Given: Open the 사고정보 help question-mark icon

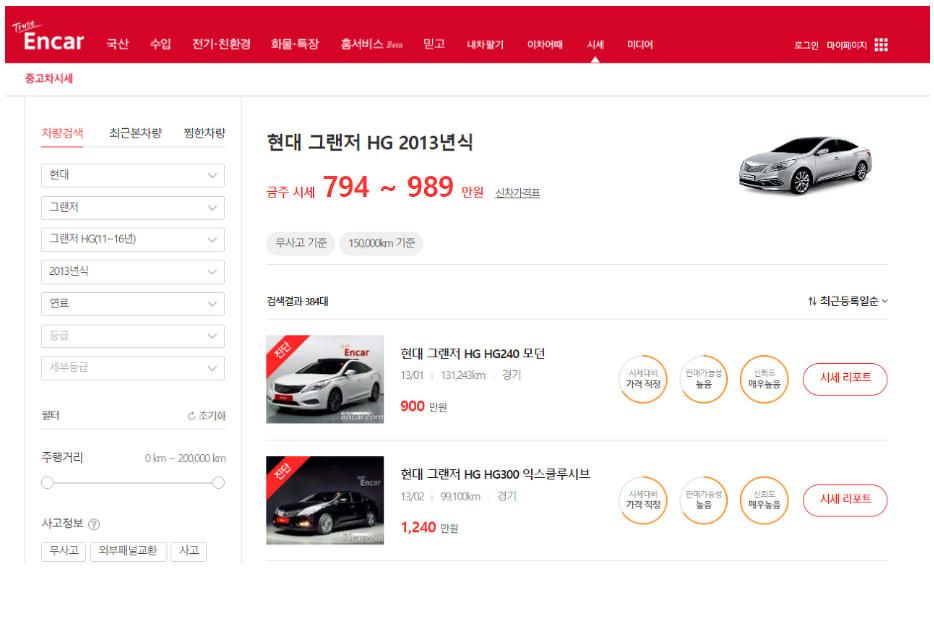Looking at the screenshot, I should coord(94,524).
